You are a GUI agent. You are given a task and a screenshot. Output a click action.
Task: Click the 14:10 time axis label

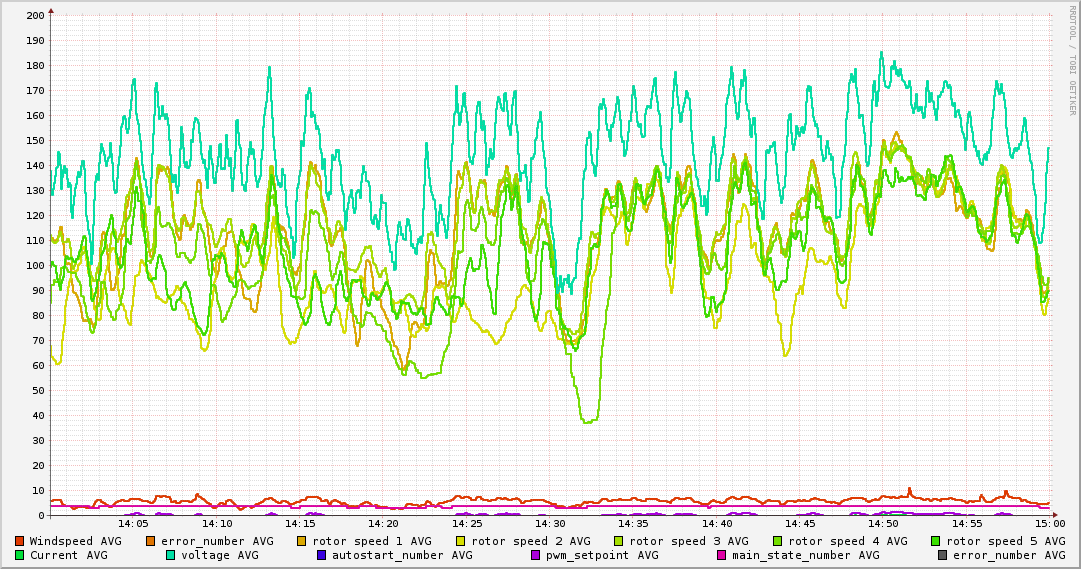[x=217, y=524]
